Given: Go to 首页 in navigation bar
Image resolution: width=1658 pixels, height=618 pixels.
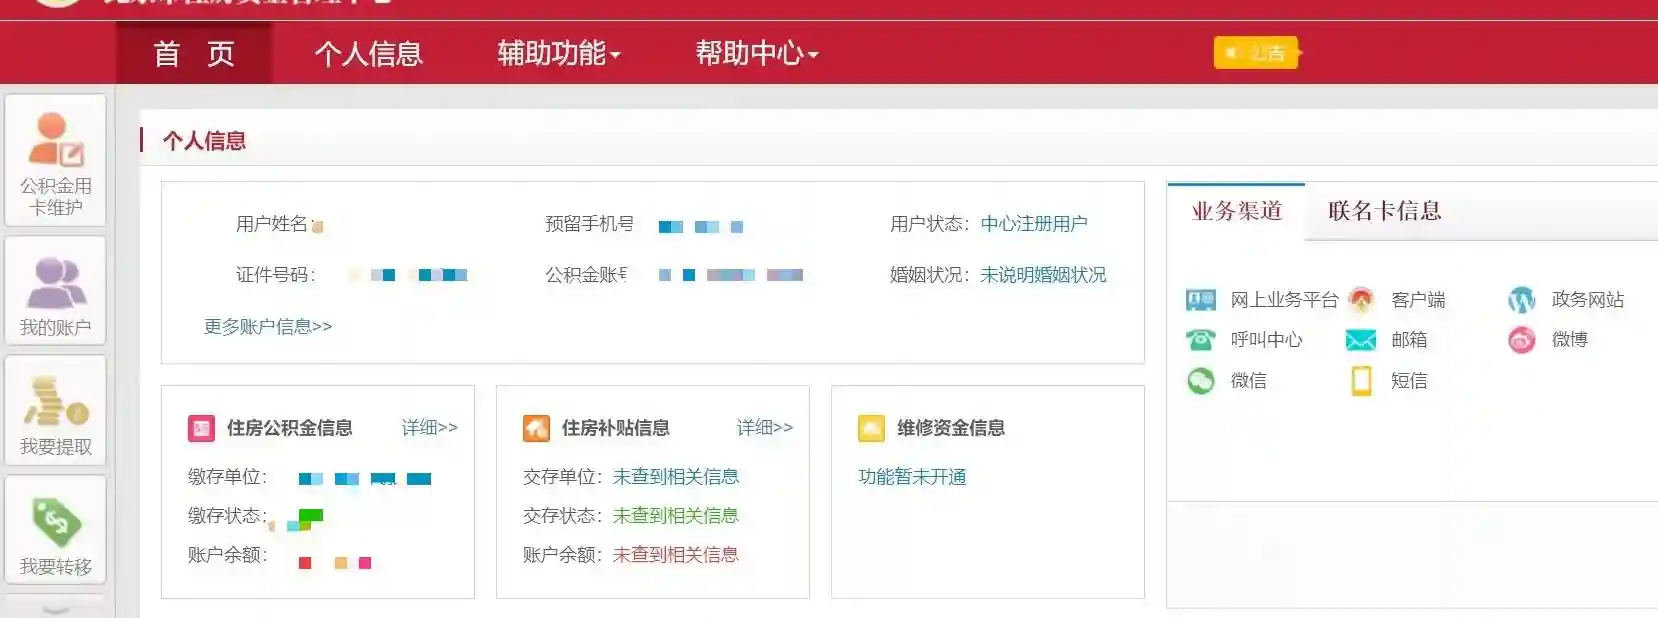Looking at the screenshot, I should coord(194,53).
